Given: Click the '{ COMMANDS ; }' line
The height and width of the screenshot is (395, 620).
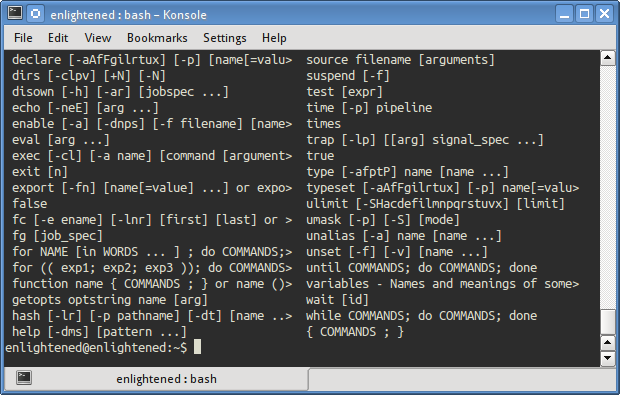Looking at the screenshot, I should [x=355, y=332].
